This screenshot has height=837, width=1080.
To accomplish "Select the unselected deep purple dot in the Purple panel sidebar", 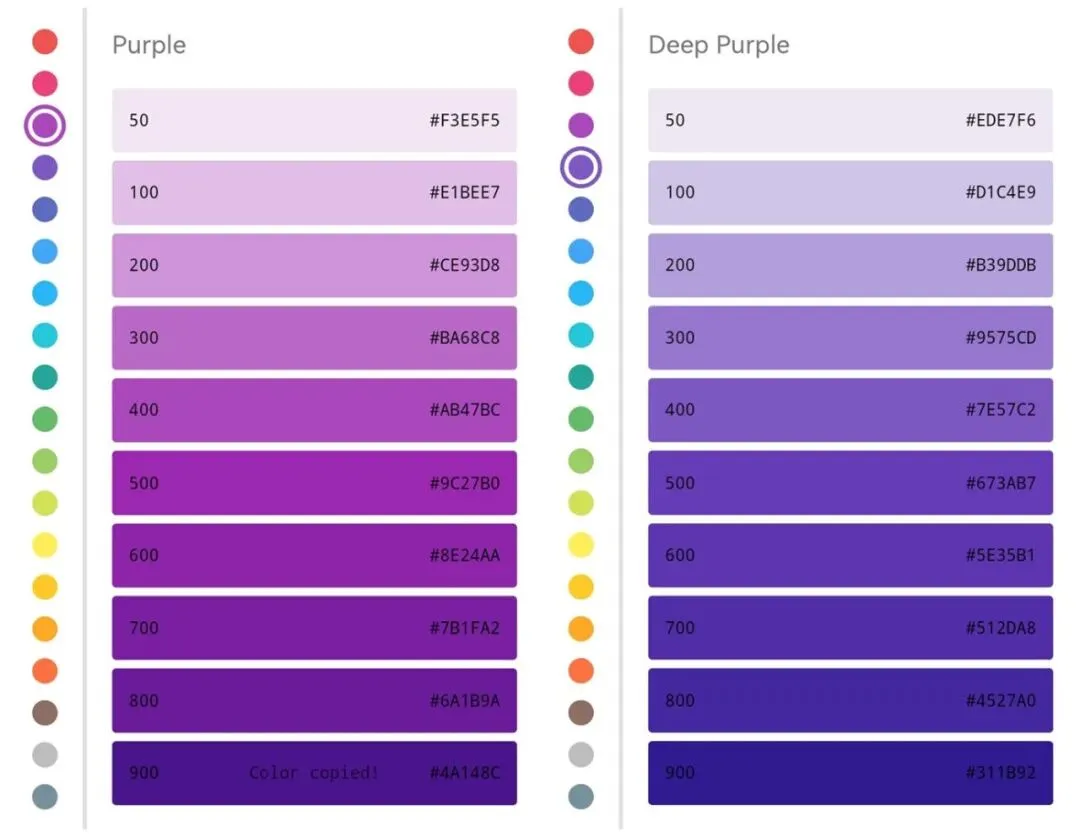I will [45, 167].
